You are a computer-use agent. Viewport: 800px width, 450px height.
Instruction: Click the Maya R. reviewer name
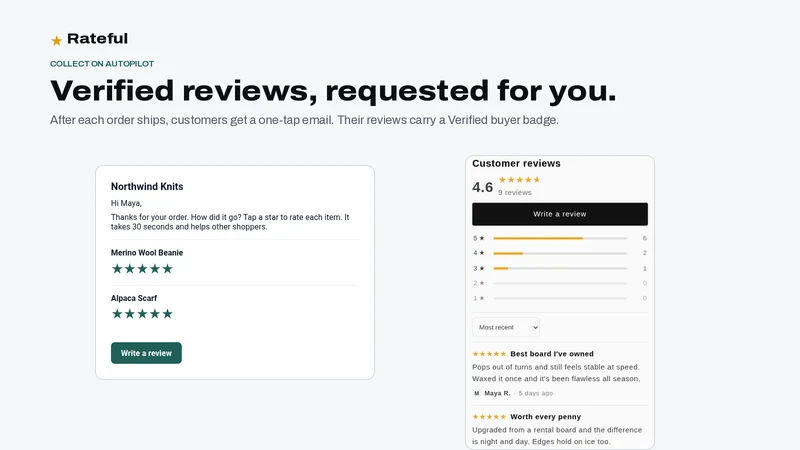coord(497,393)
